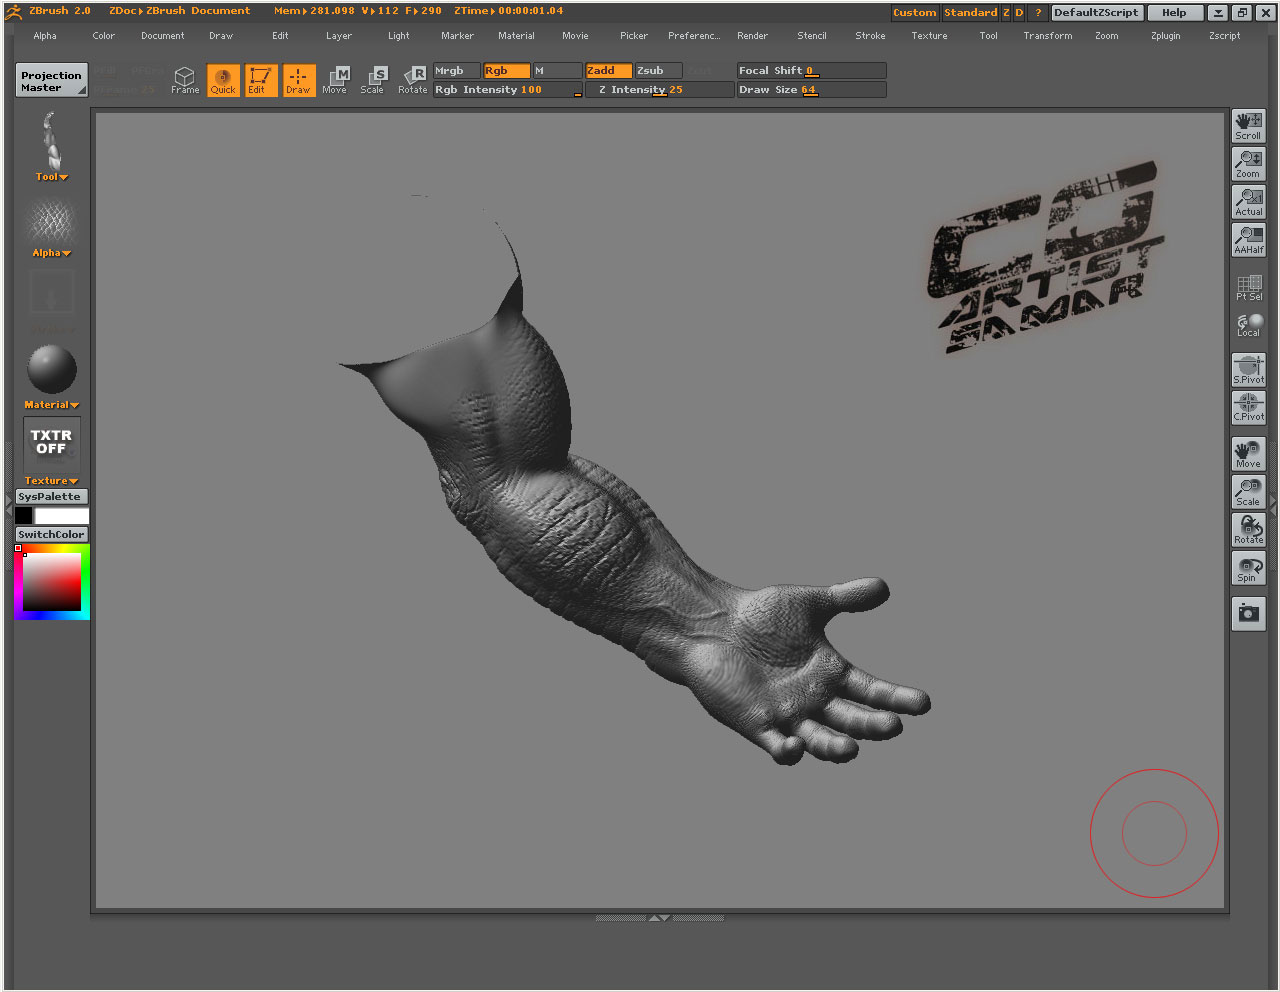Choose the Rotate mode icon
Viewport: 1280px width, 992px height.
(413, 80)
